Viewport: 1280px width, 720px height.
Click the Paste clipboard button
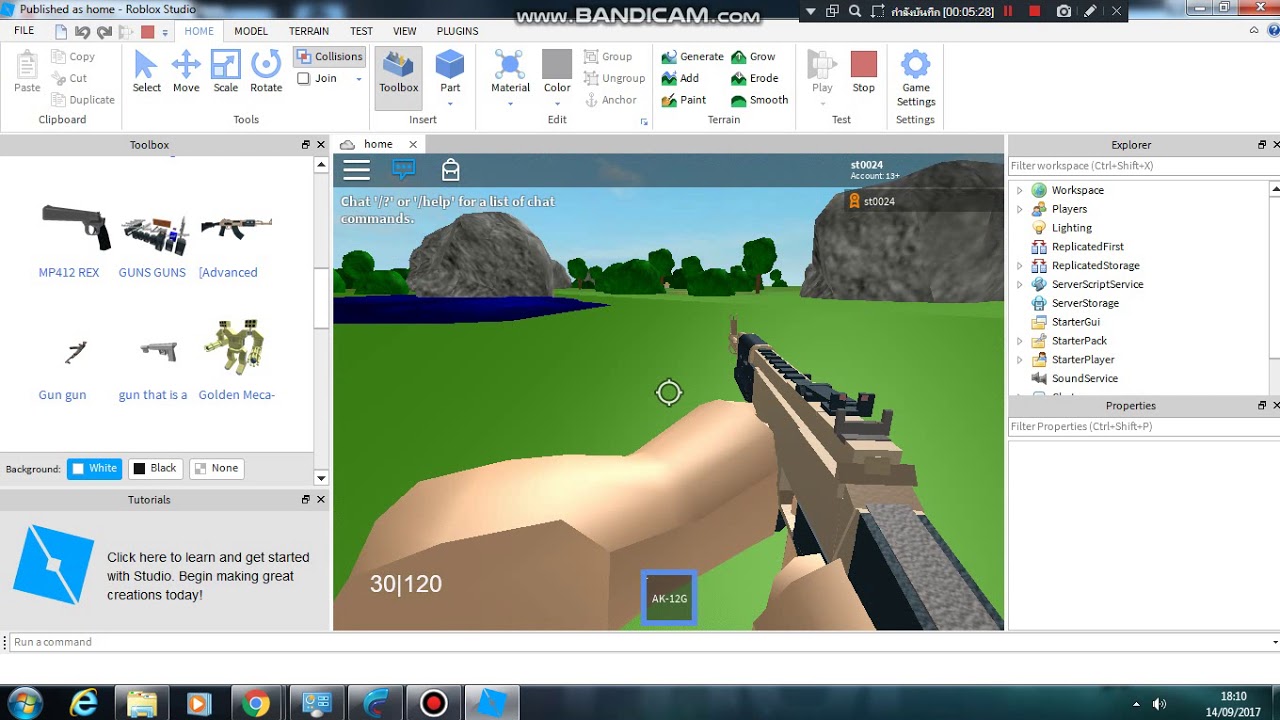tap(27, 71)
